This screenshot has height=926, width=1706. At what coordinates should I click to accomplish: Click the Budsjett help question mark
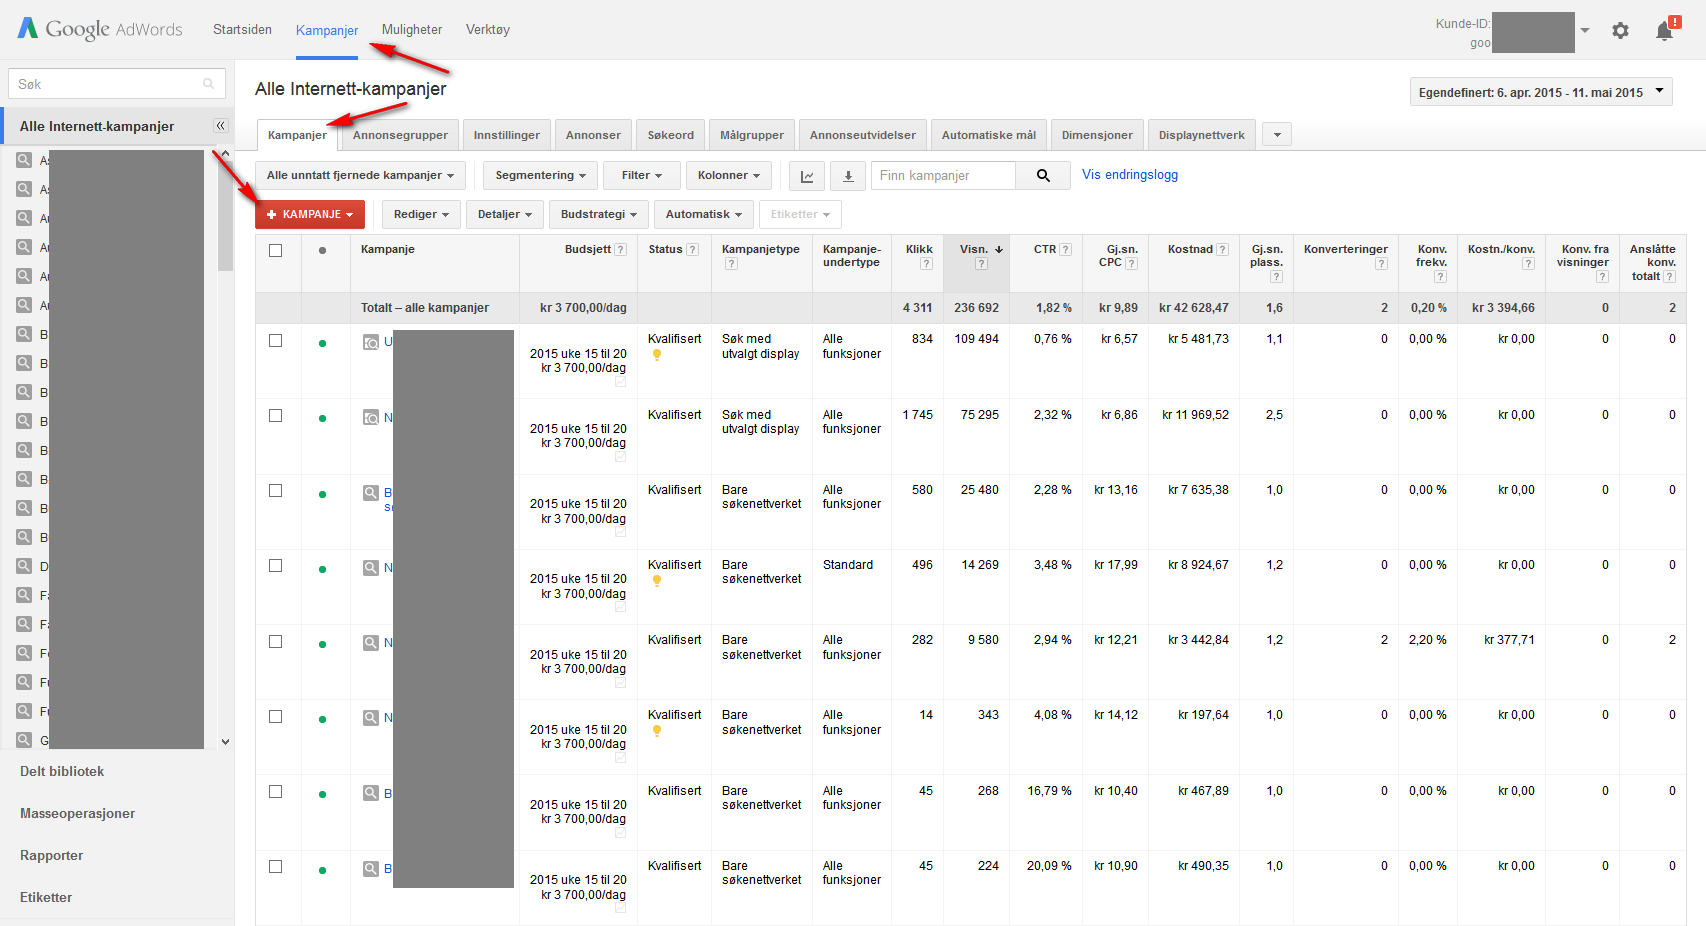(621, 250)
